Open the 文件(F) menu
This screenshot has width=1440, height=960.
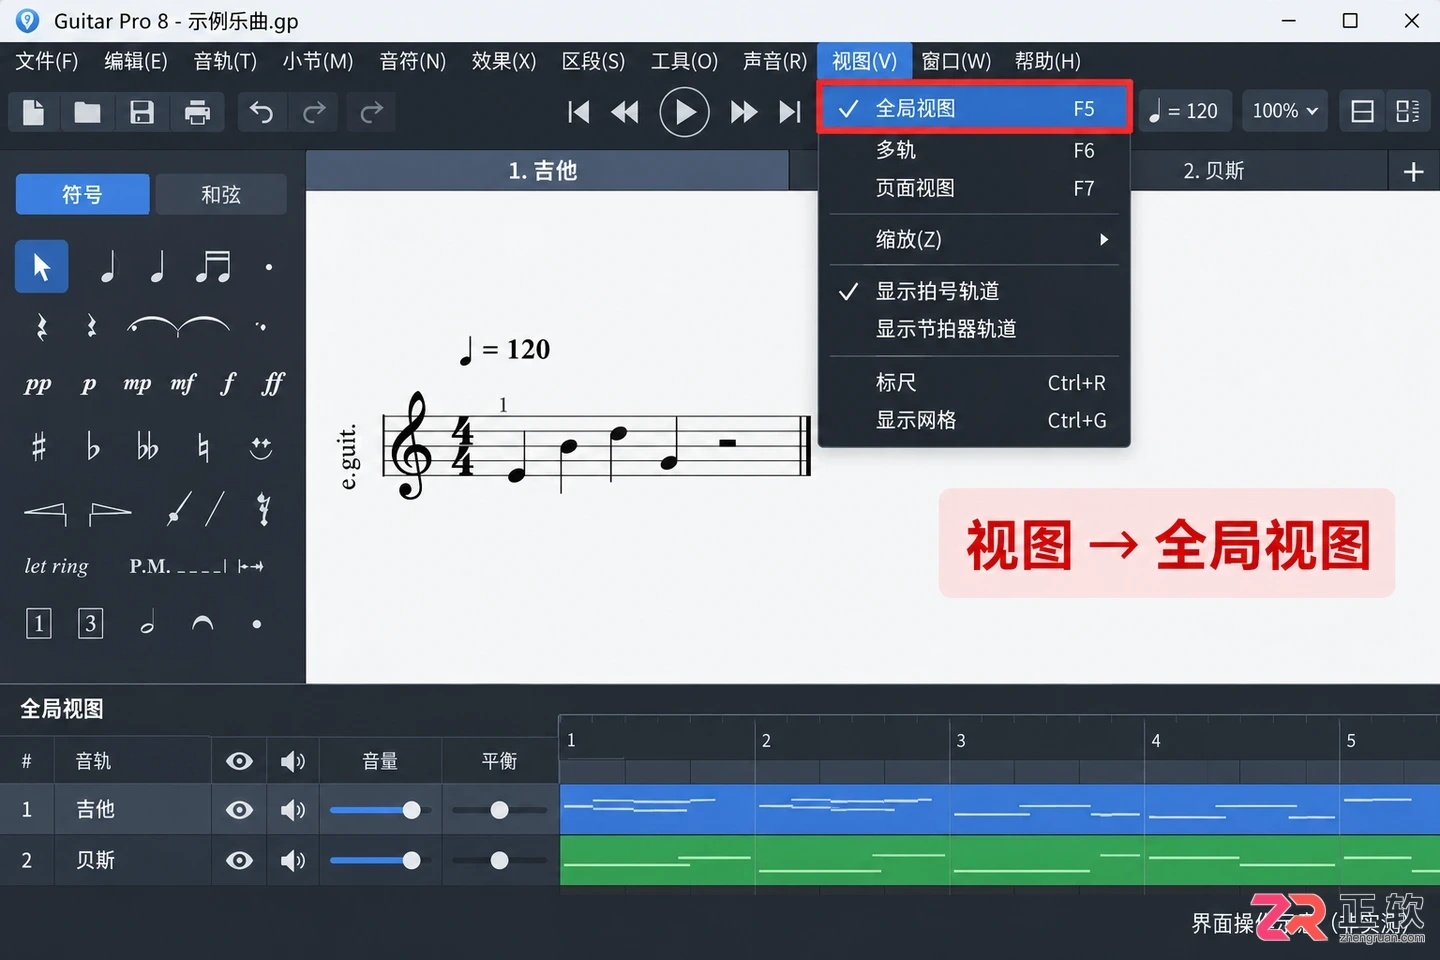(47, 61)
